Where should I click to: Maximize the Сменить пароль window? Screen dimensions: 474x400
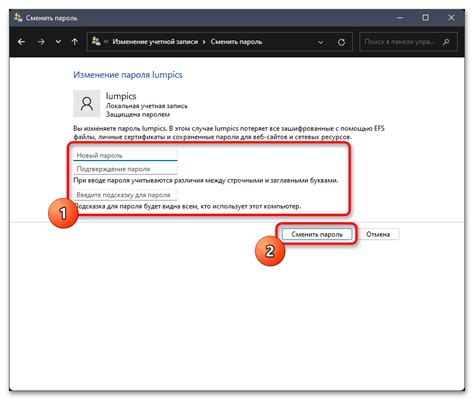click(425, 17)
